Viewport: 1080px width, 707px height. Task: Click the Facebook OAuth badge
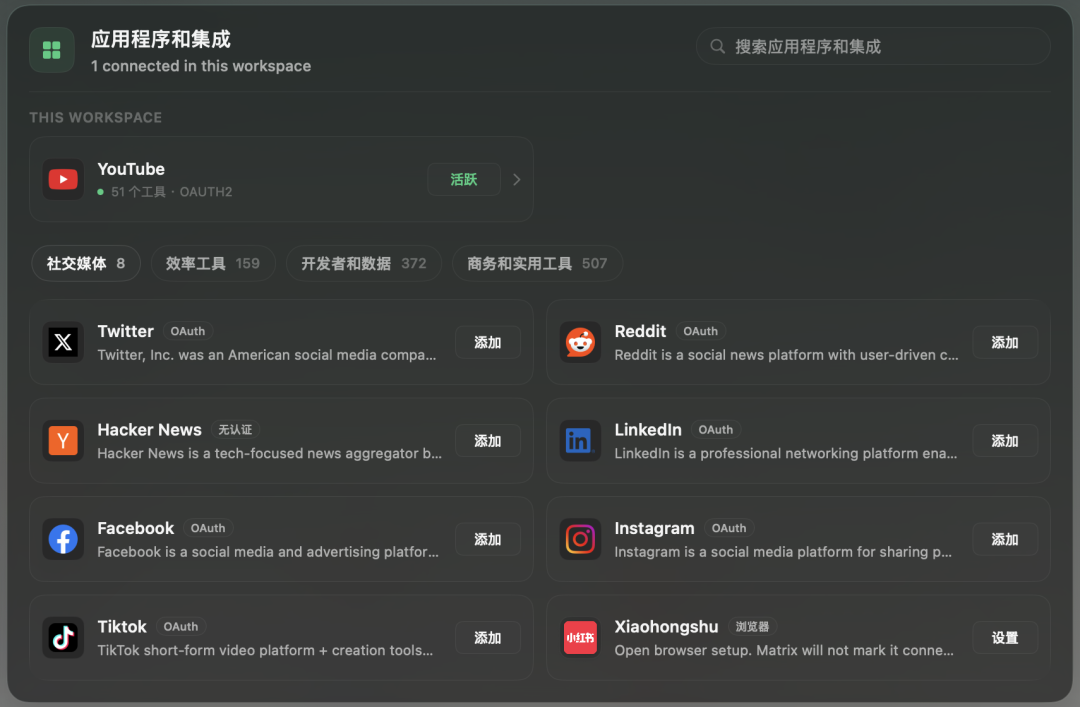(x=208, y=529)
